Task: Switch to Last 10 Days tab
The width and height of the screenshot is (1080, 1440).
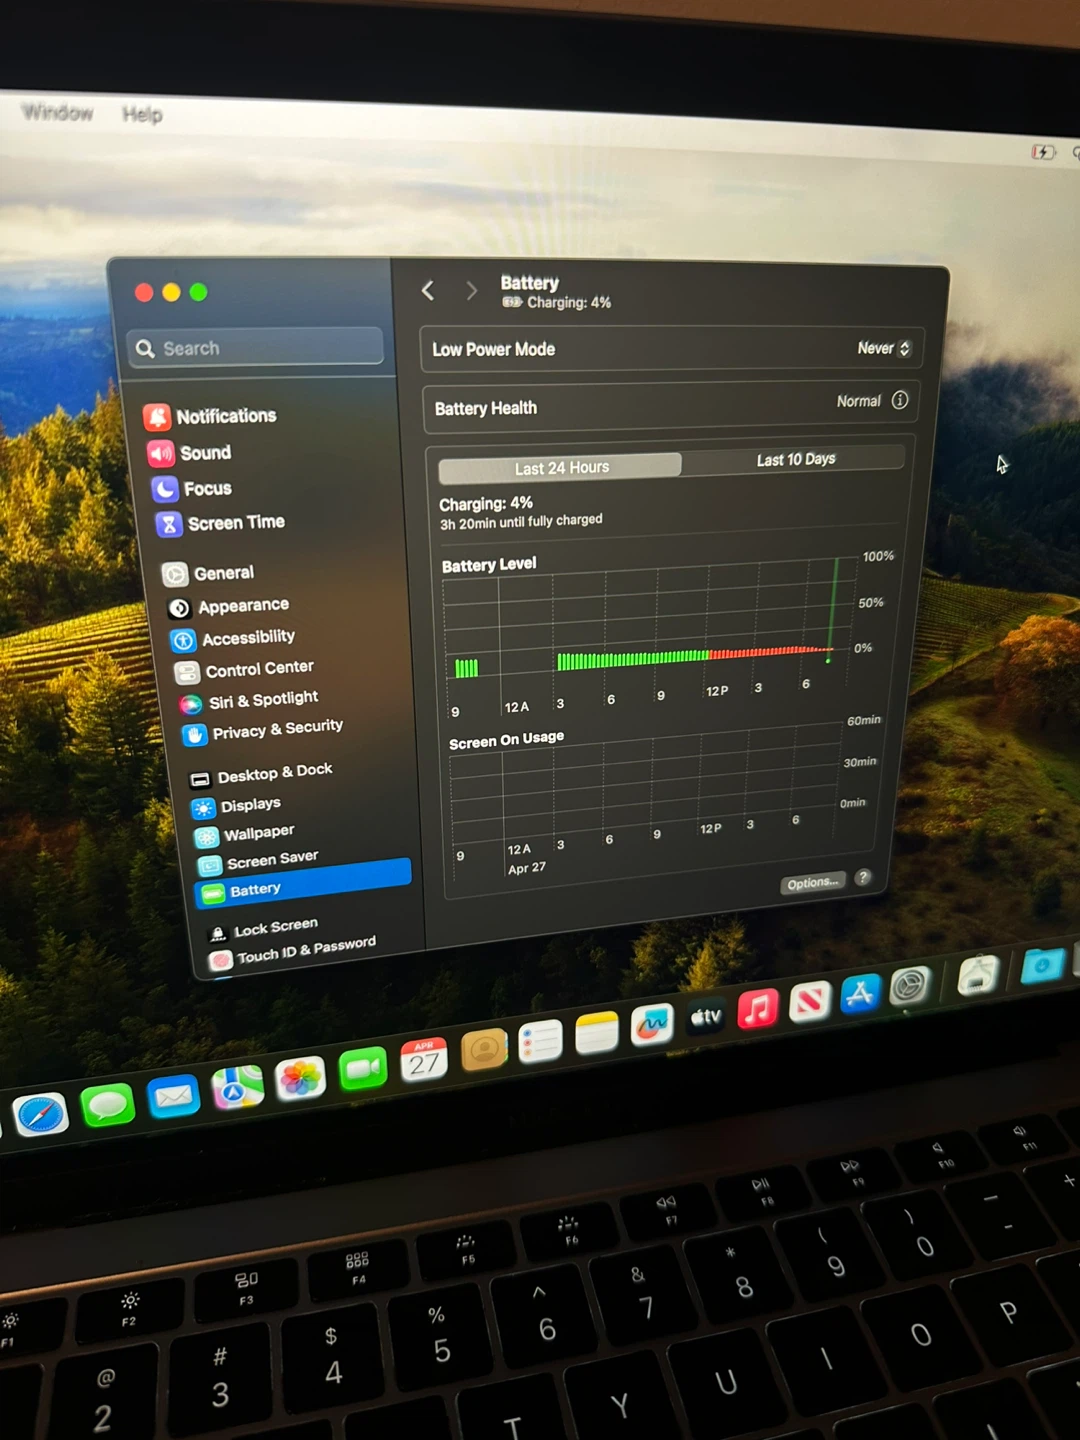Action: 795,459
